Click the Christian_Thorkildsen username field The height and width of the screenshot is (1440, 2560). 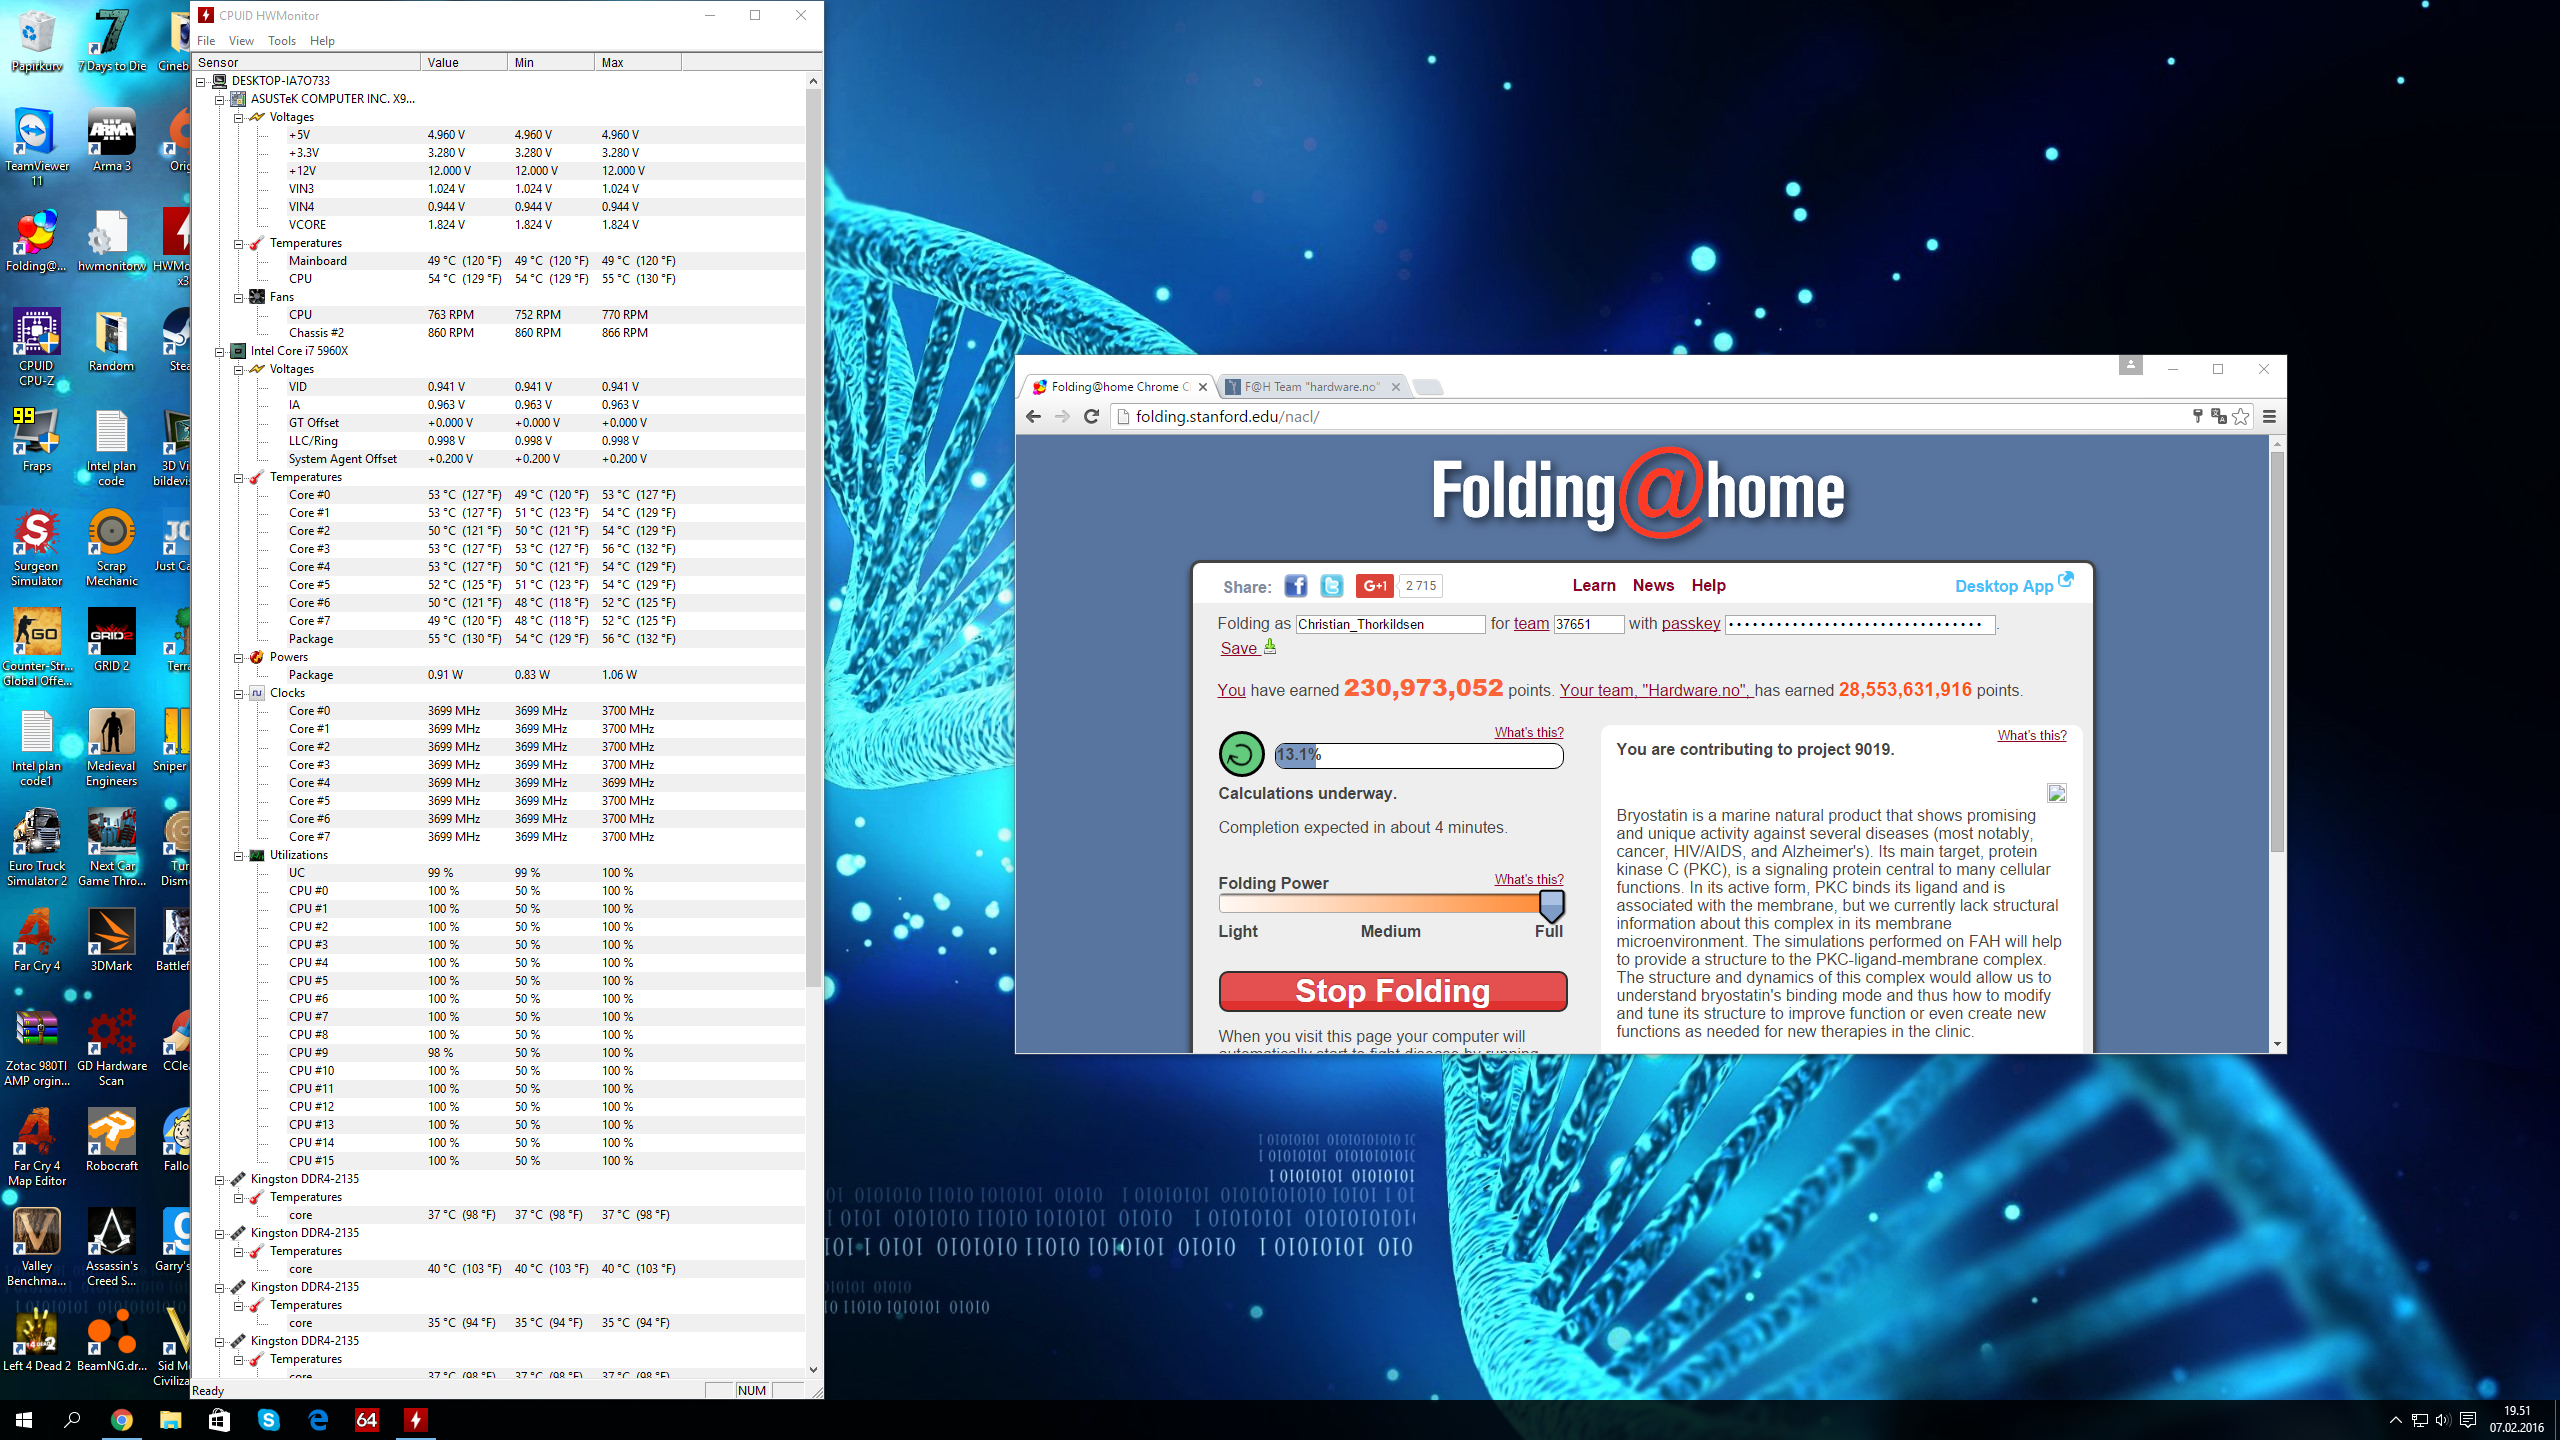click(x=1391, y=624)
